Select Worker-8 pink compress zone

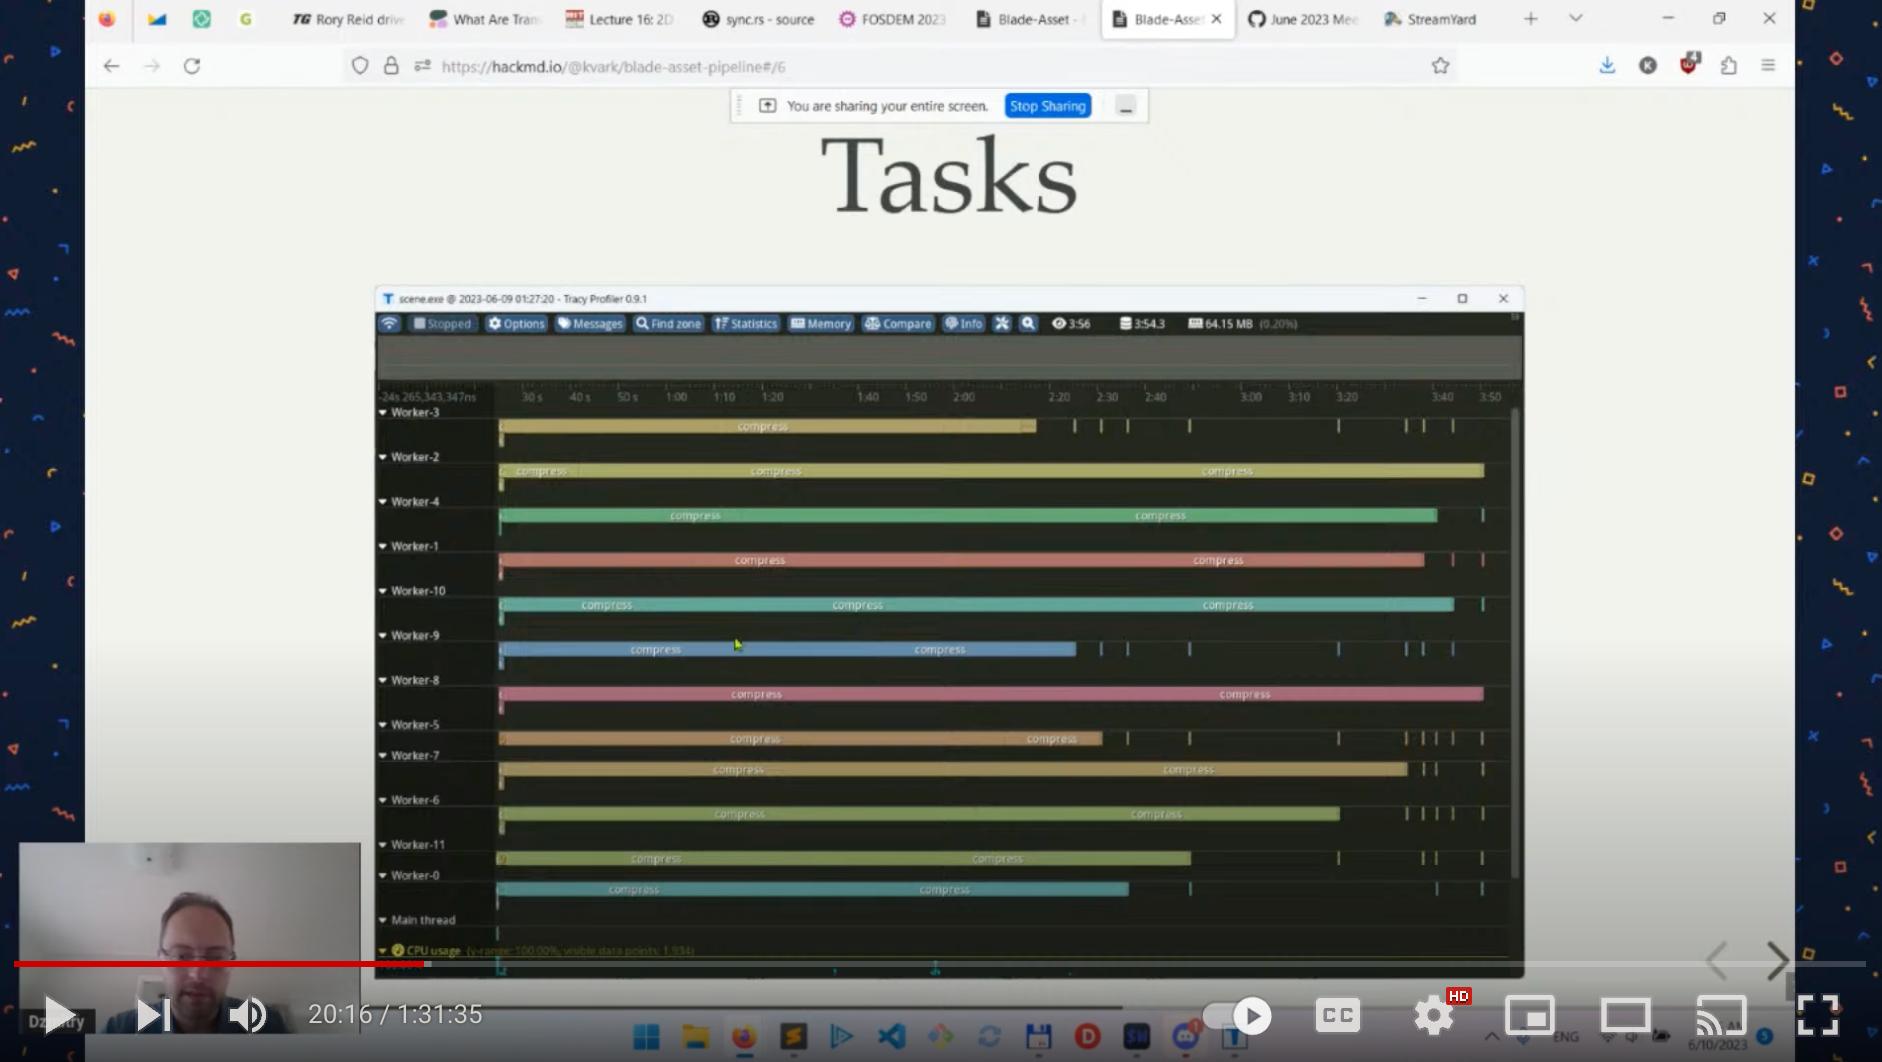991,694
